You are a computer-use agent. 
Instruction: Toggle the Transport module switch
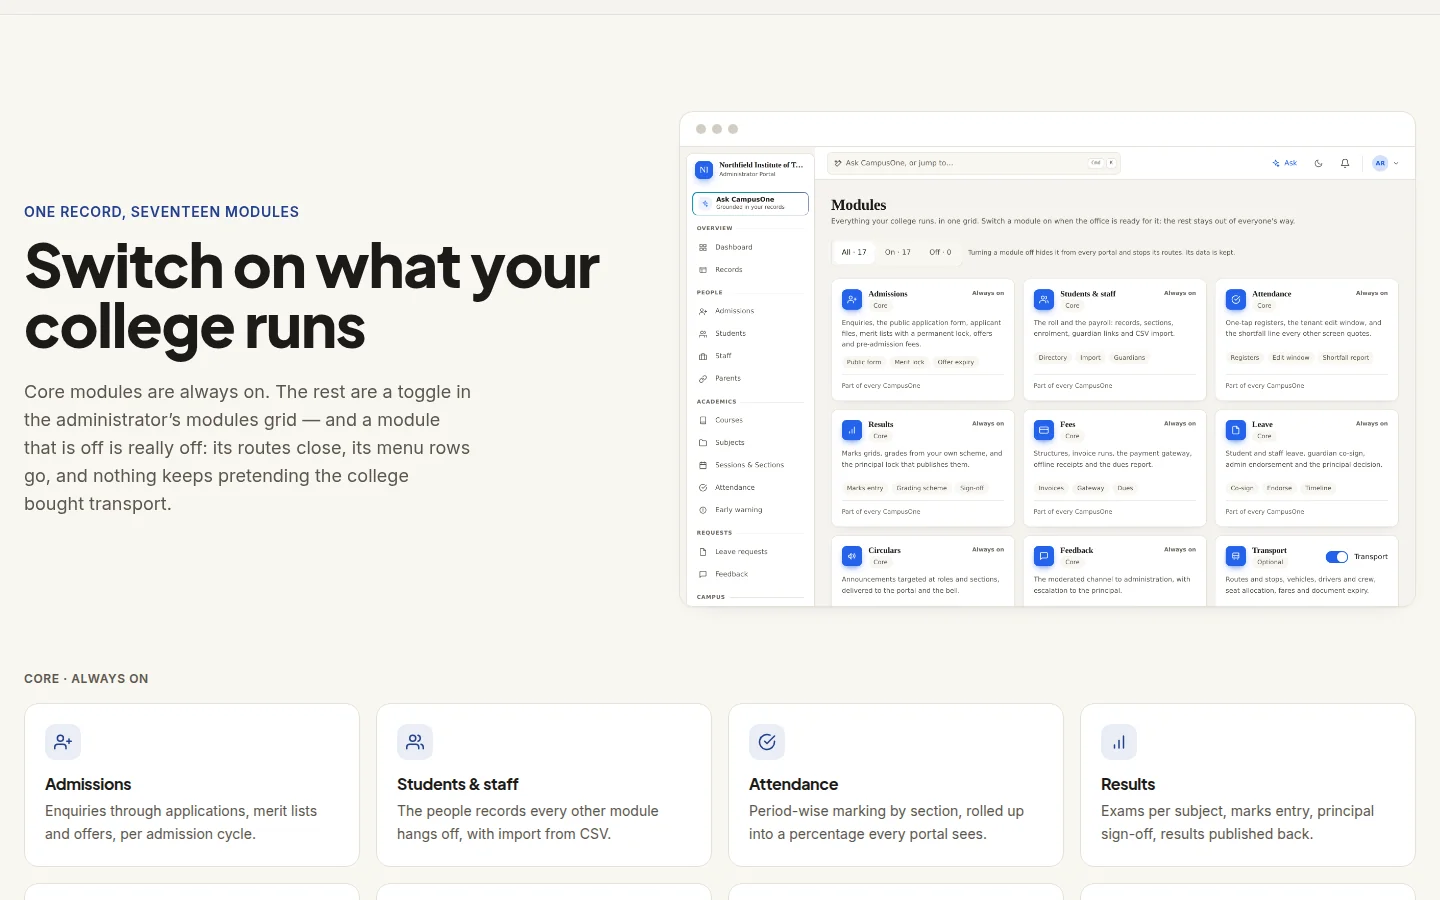click(x=1337, y=557)
